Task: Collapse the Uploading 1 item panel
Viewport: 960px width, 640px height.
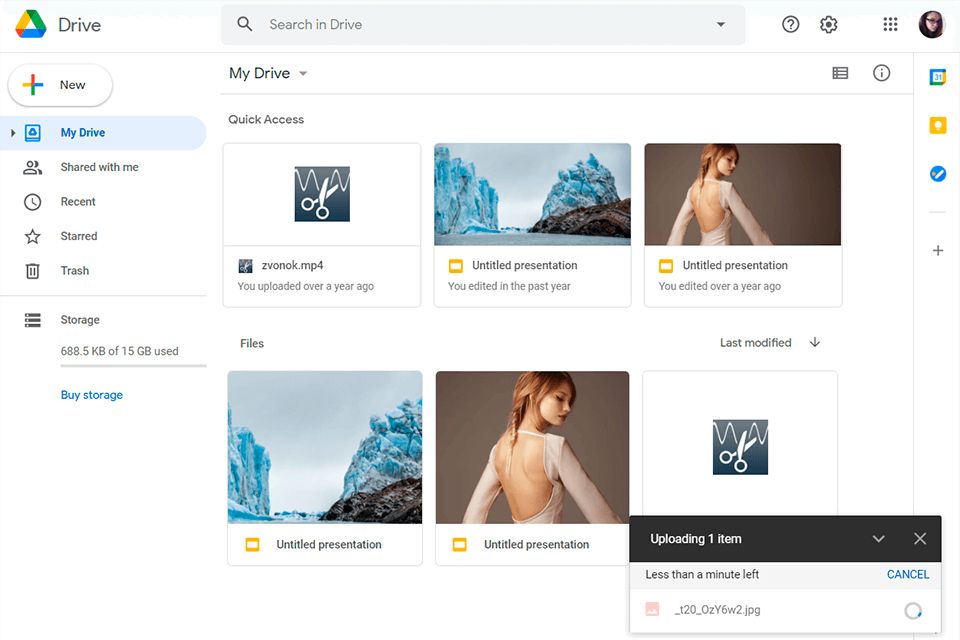Action: tap(879, 538)
